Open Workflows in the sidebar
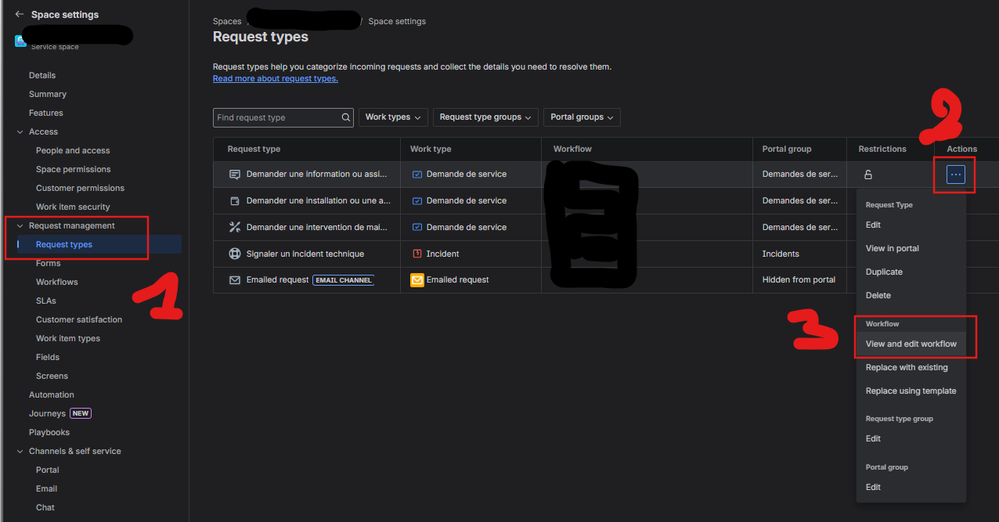Viewport: 999px width, 522px height. coord(57,282)
